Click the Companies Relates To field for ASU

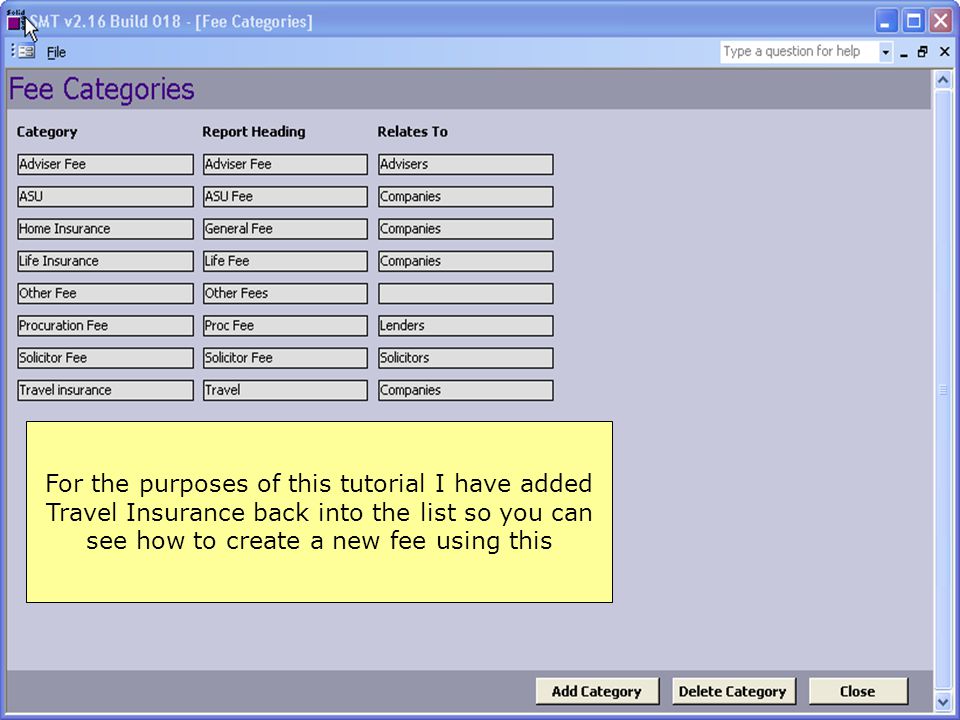[466, 197]
